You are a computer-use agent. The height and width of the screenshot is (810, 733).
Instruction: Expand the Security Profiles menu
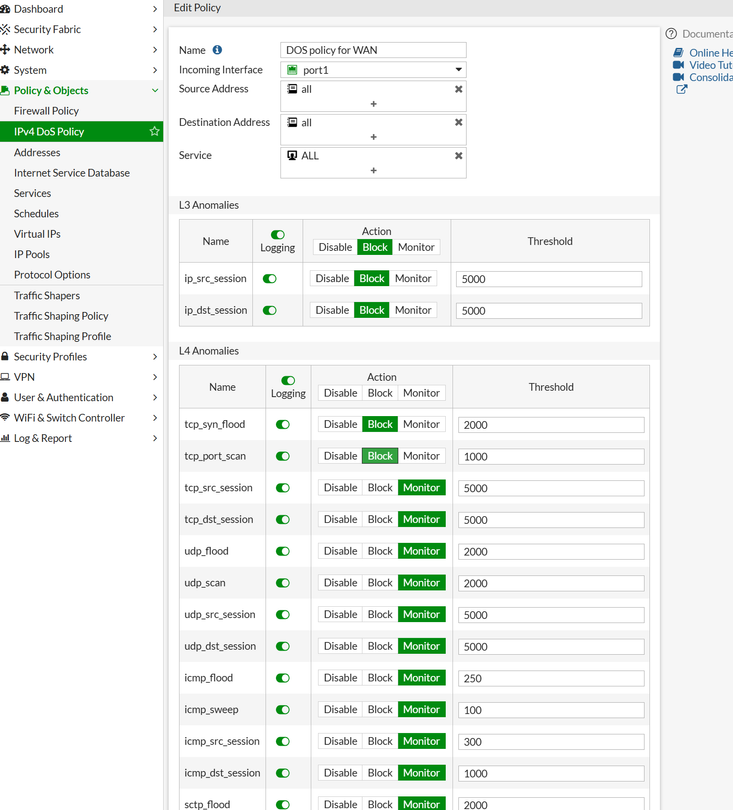click(x=80, y=356)
